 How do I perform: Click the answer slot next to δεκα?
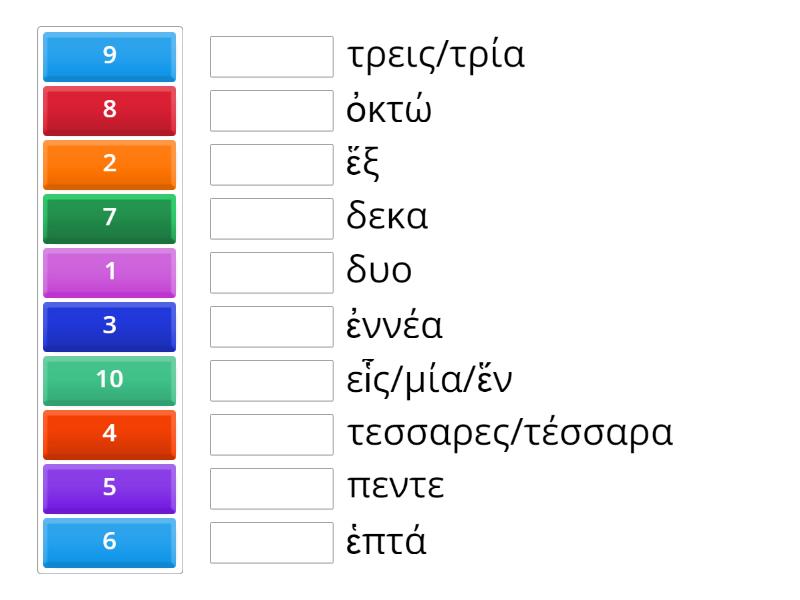(272, 217)
